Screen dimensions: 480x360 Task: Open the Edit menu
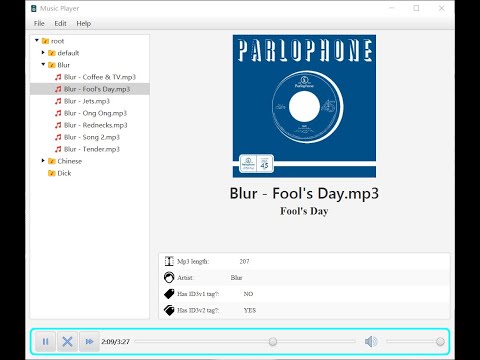pyautogui.click(x=60, y=23)
